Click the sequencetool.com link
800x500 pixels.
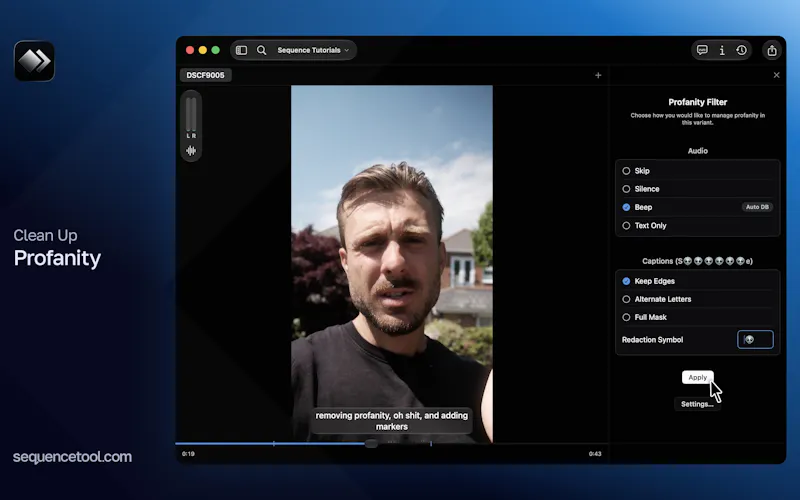click(72, 457)
